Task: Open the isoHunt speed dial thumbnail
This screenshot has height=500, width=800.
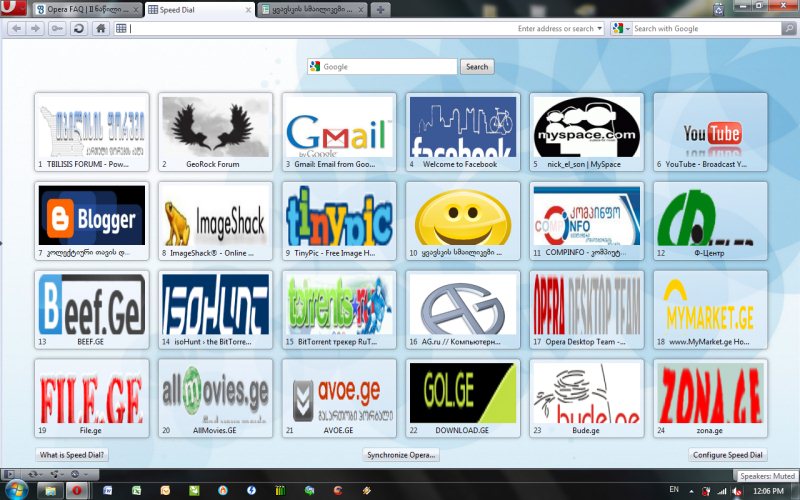Action: [215, 309]
